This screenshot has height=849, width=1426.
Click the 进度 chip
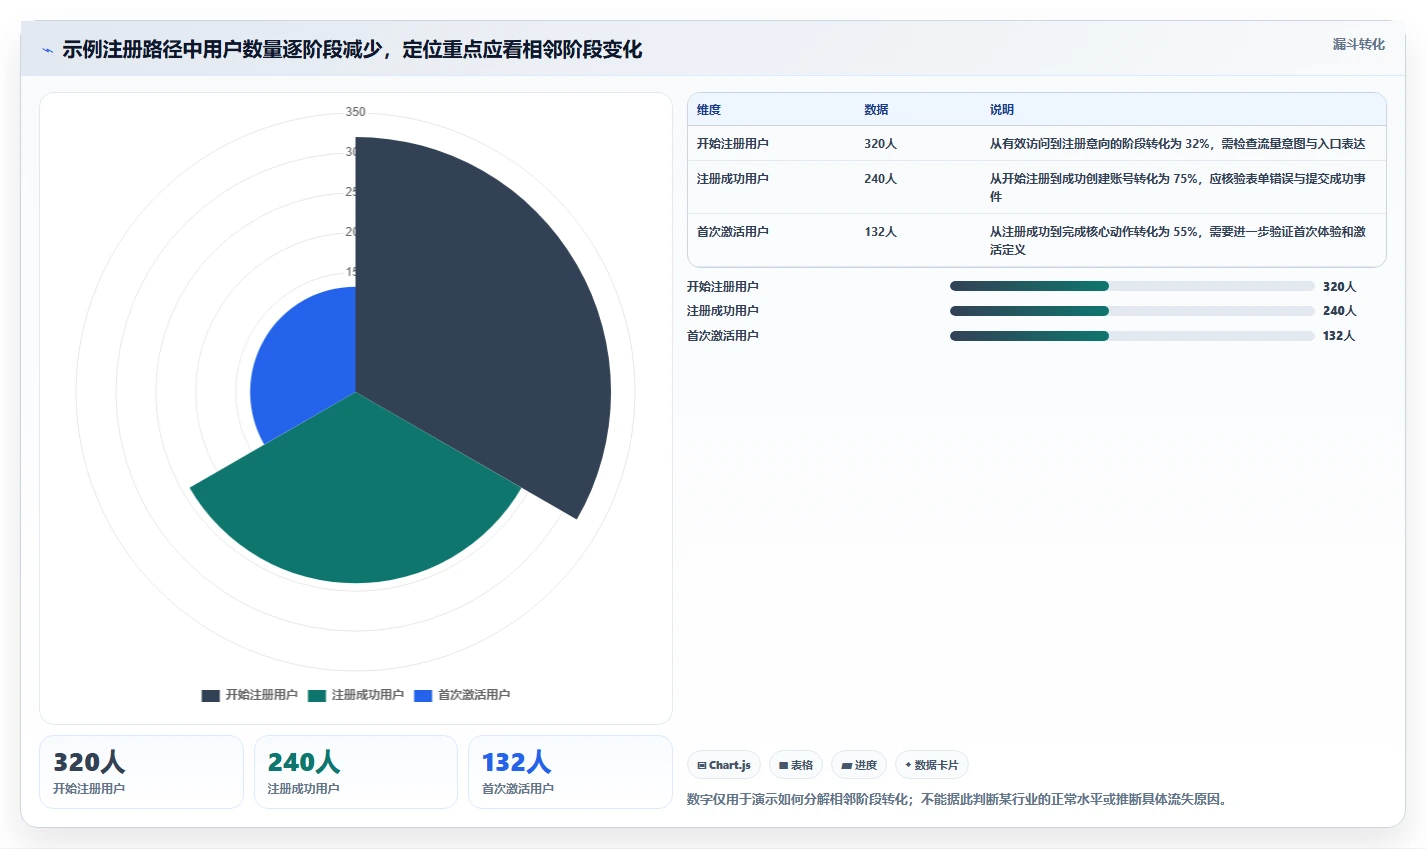coord(859,765)
